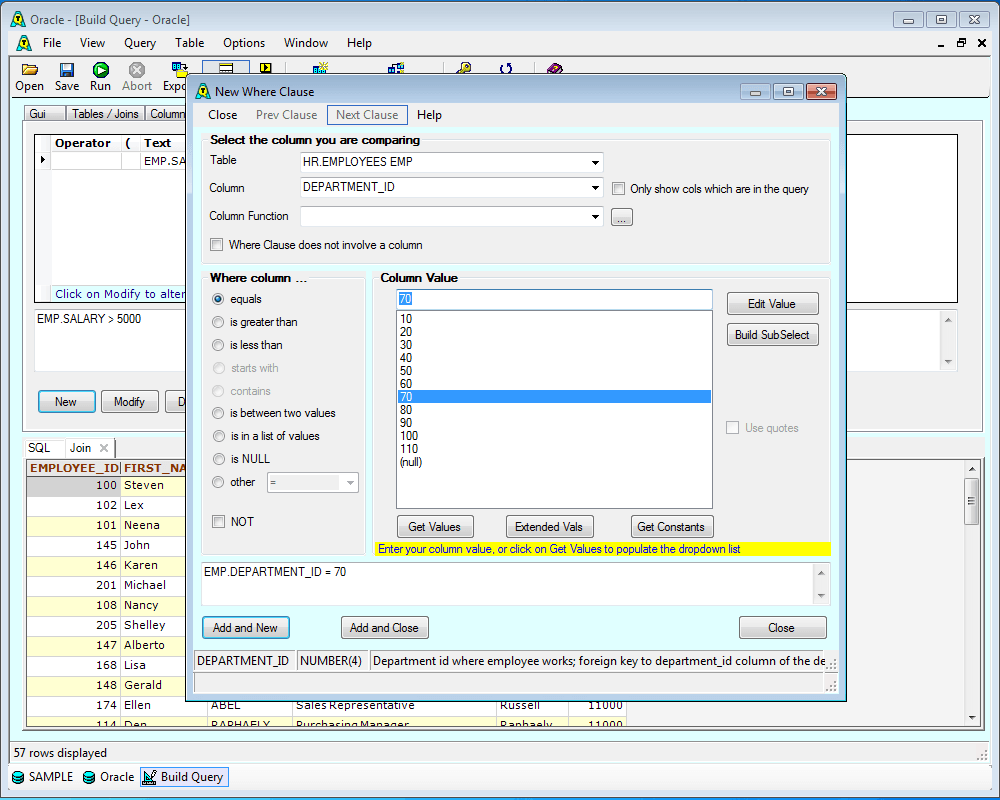This screenshot has height=800, width=1000.
Task: Pick value 10 in Column Value list
Action: 554,318
